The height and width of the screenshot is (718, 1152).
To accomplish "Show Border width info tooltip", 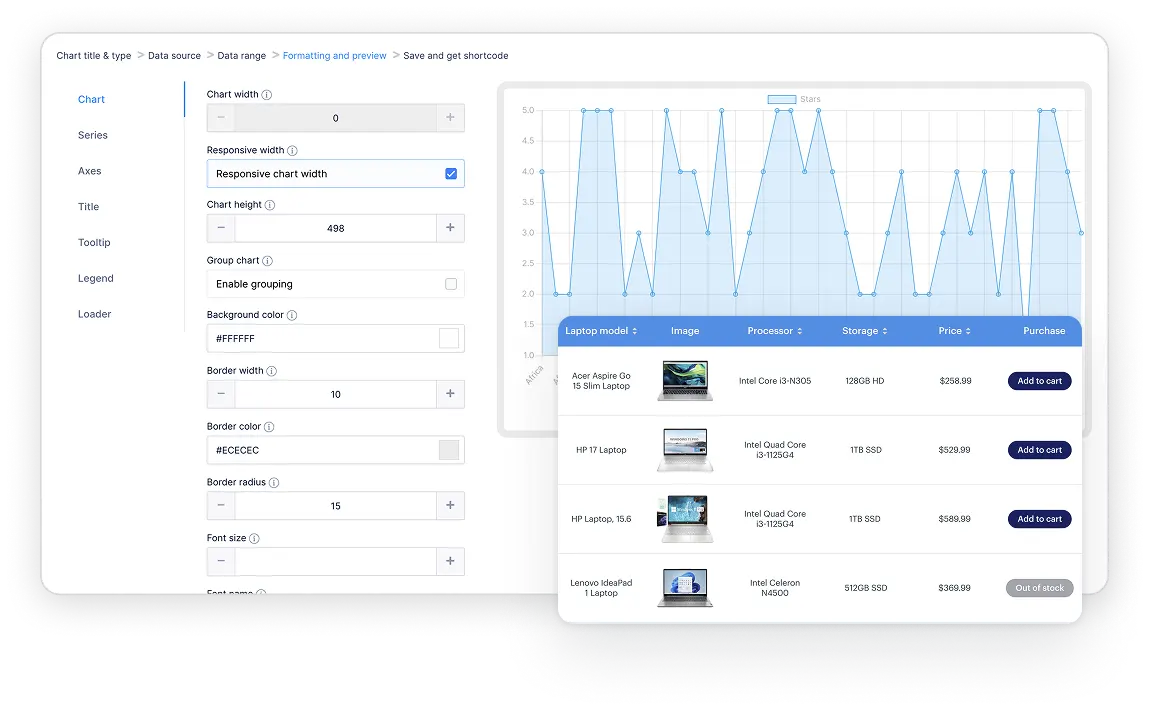I will click(x=271, y=371).
